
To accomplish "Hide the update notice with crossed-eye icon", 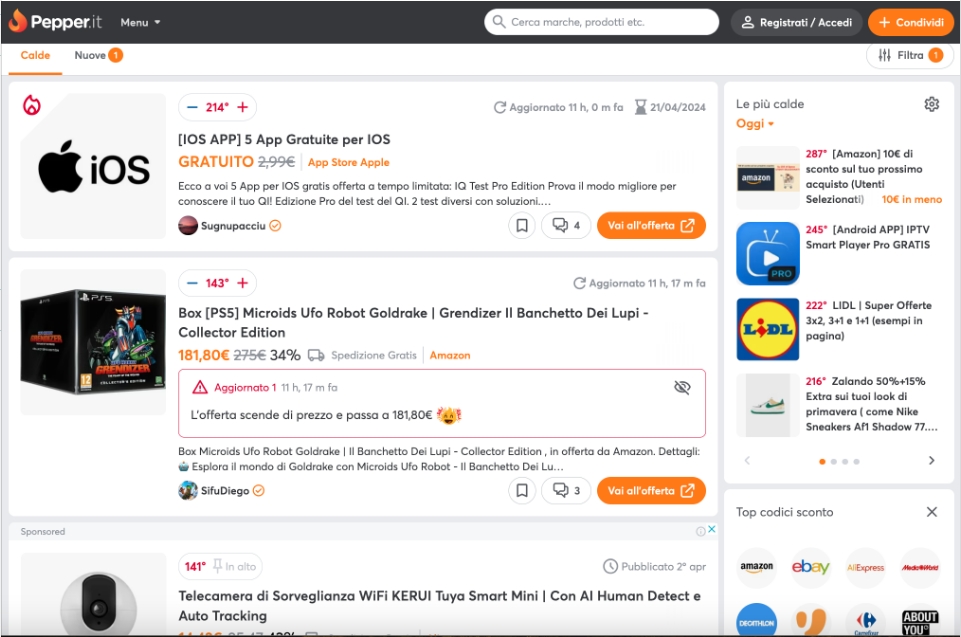I will click(x=682, y=387).
